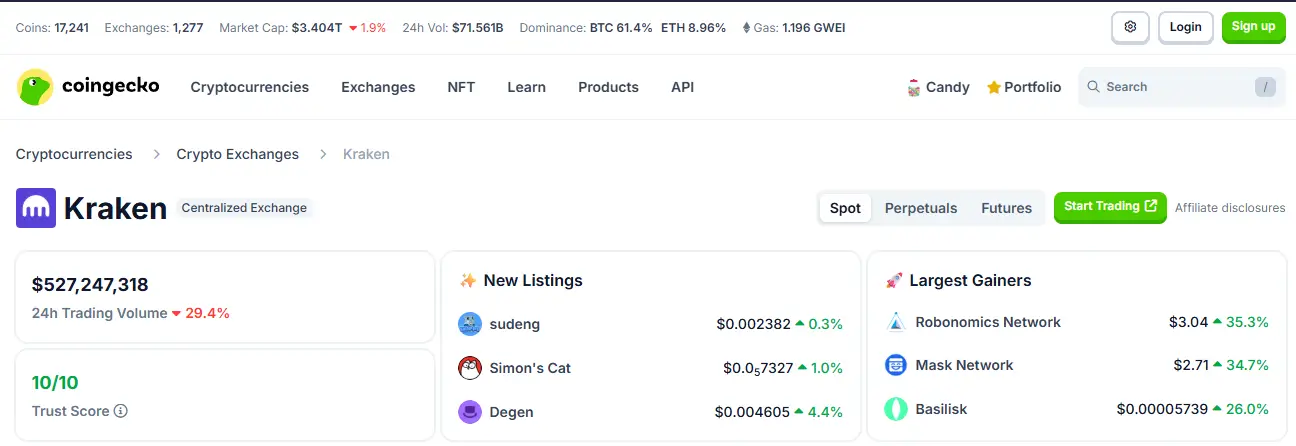Click the Degen coin icon
The height and width of the screenshot is (446, 1296).
[x=470, y=412]
